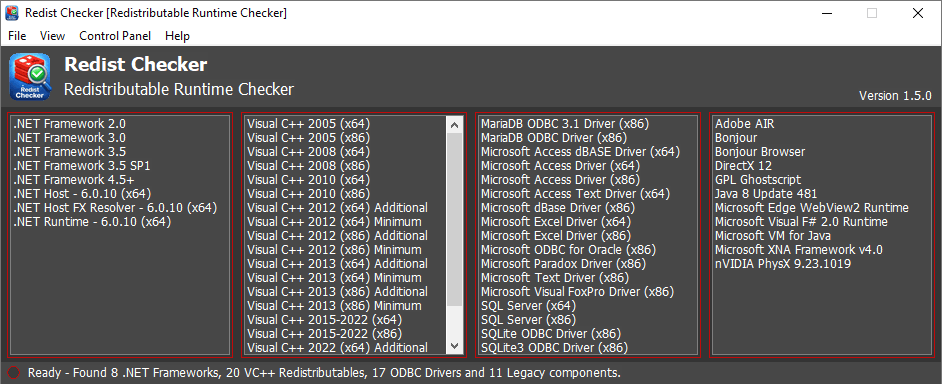
Task: Click the Redist Checker logo icon
Action: coord(30,76)
